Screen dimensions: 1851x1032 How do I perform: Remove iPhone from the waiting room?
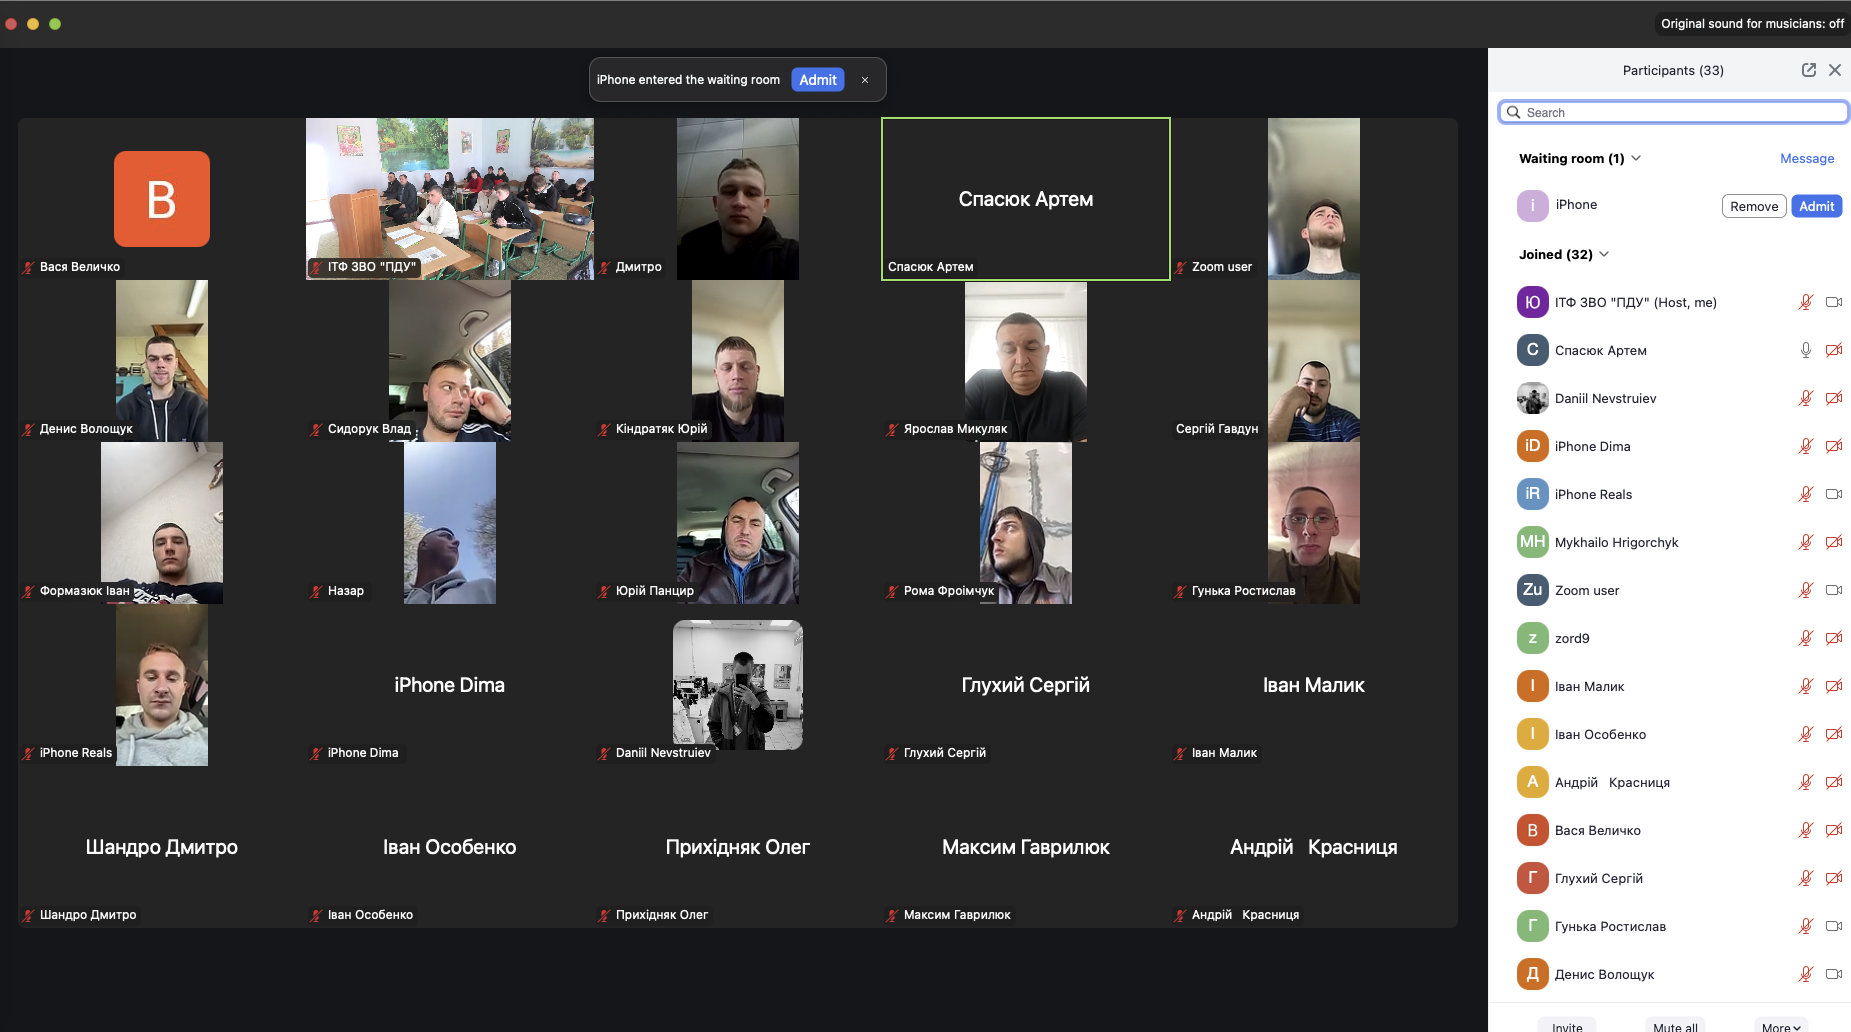click(1753, 206)
